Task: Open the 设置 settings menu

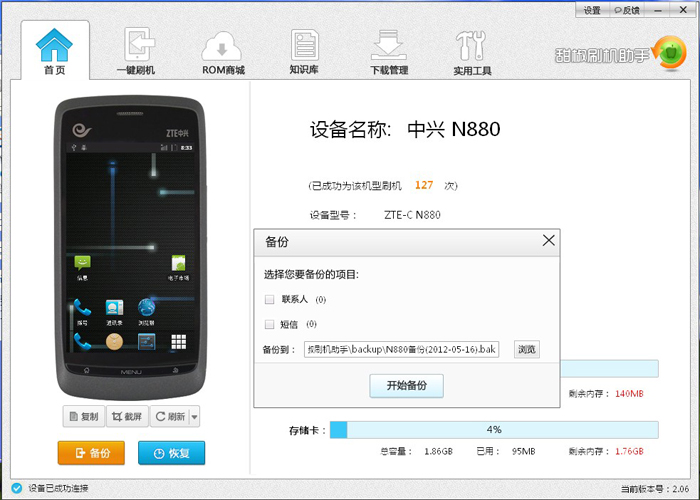Action: (592, 10)
